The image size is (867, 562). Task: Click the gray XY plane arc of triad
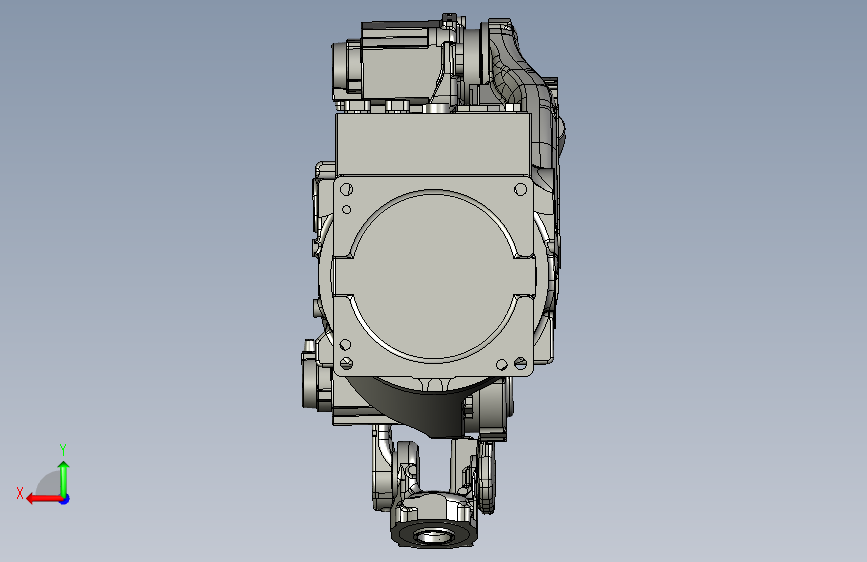pyautogui.click(x=48, y=483)
